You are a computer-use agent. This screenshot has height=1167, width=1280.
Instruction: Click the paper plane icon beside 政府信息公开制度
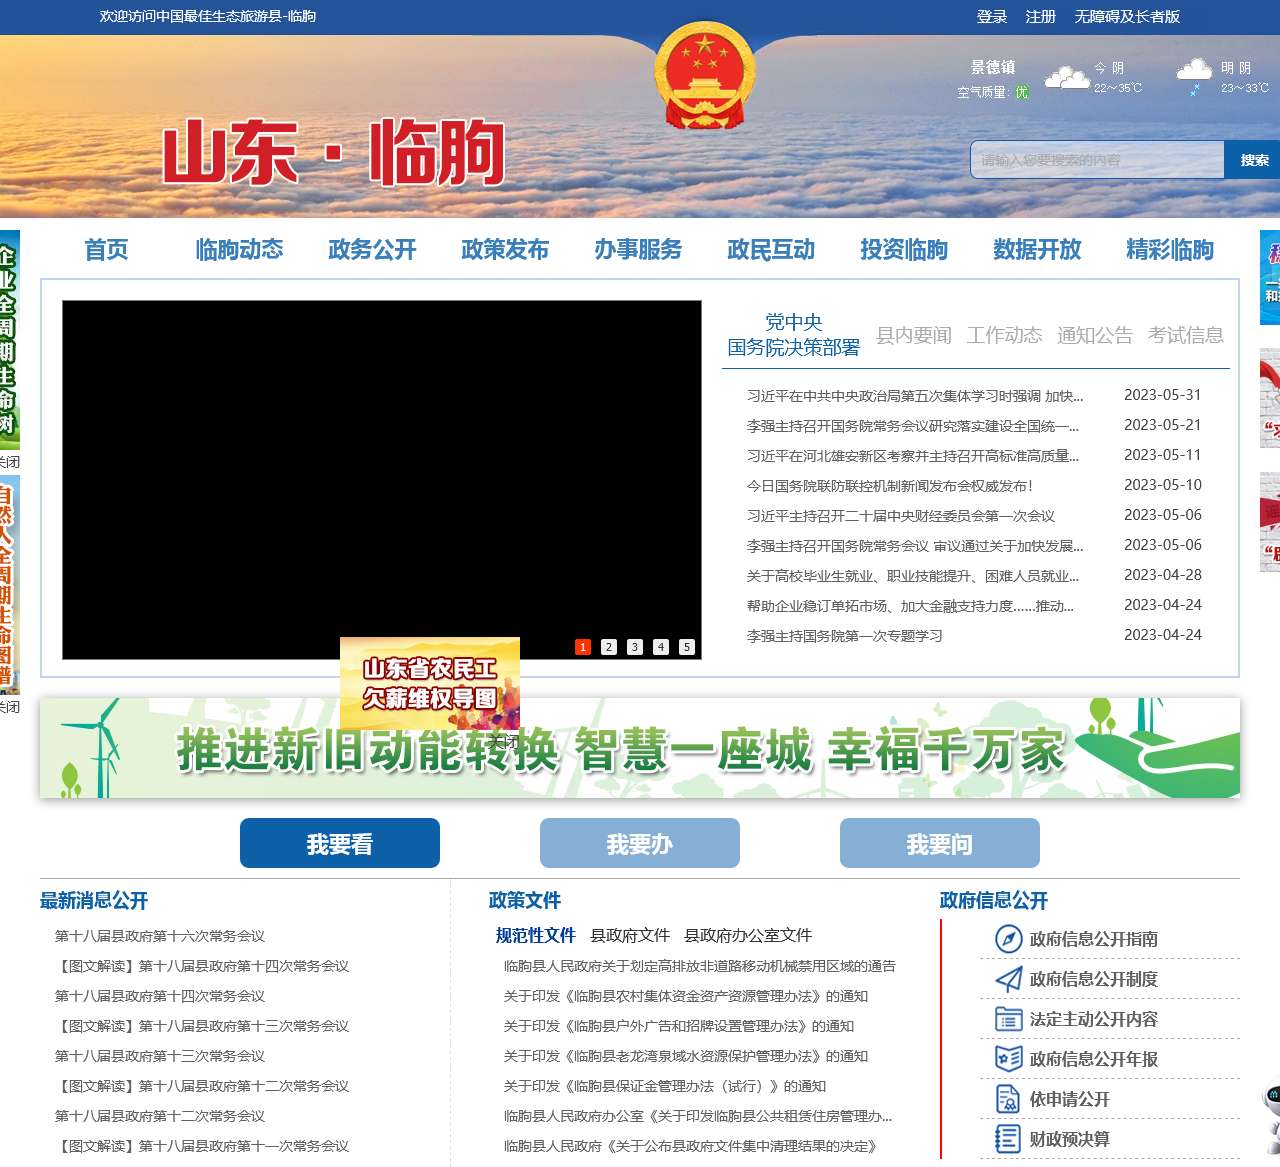[1008, 979]
